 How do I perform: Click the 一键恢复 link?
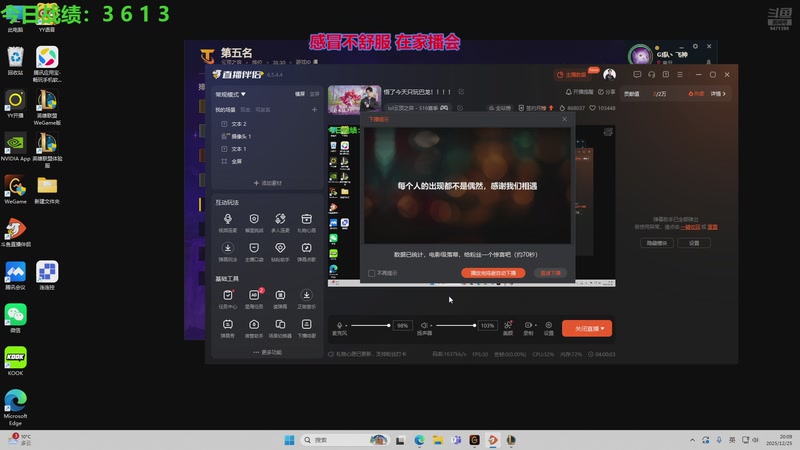pos(690,227)
